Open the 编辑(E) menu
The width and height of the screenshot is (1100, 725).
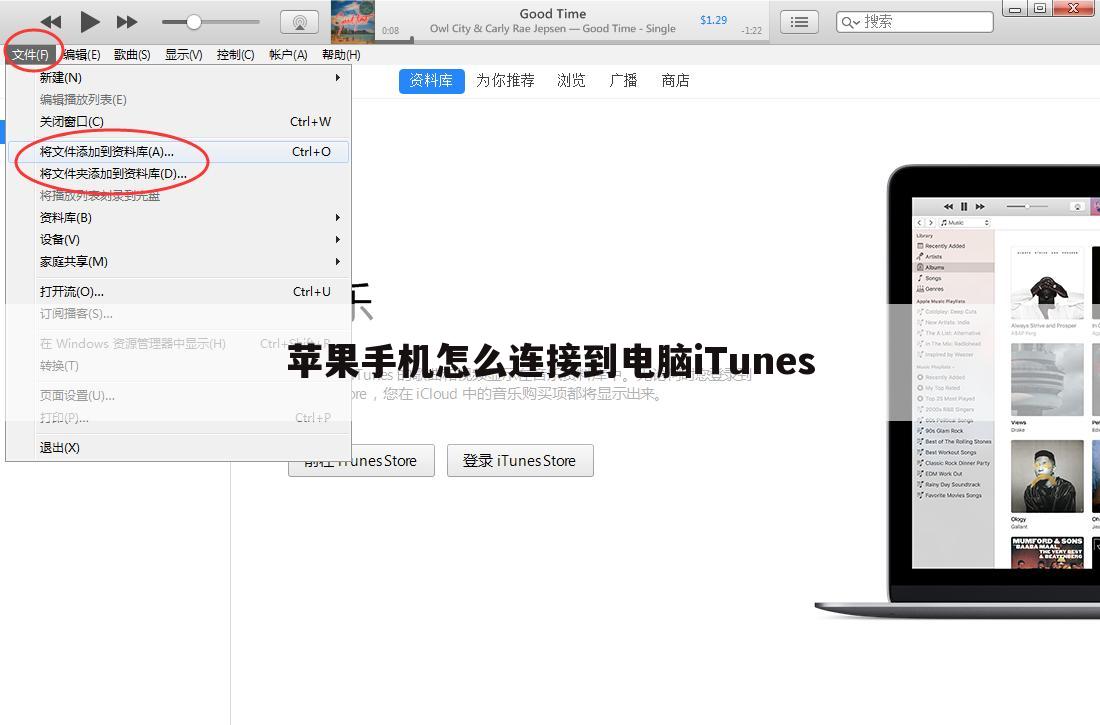click(x=82, y=55)
